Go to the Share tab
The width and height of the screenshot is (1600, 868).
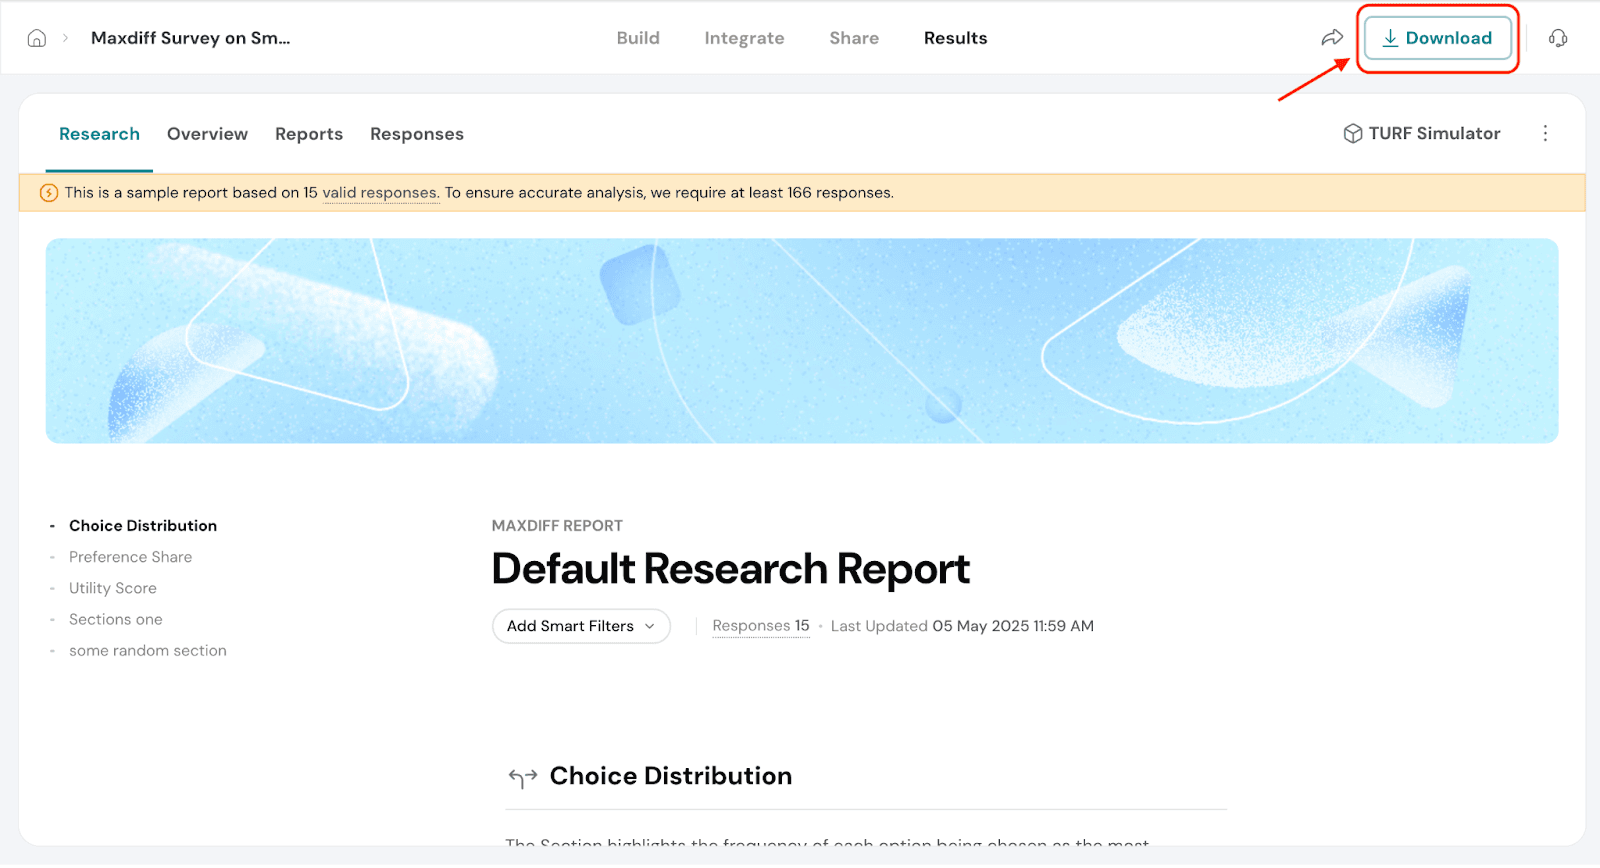coord(854,38)
